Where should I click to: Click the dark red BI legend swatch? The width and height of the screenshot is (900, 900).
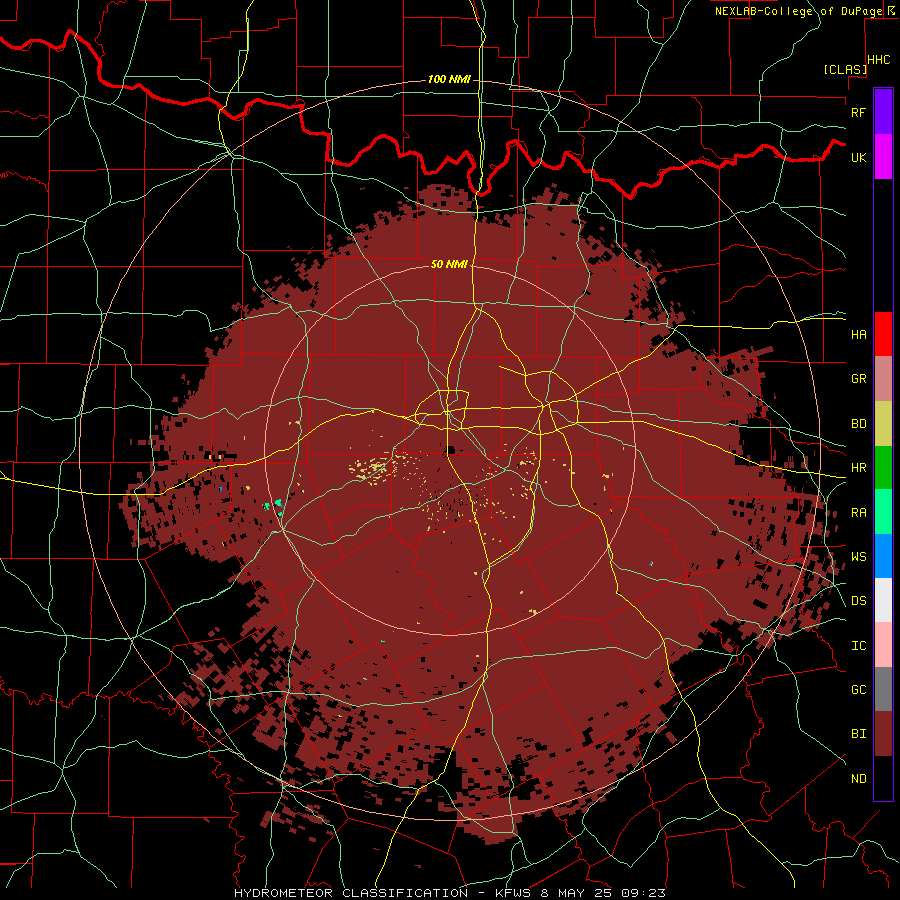[883, 734]
